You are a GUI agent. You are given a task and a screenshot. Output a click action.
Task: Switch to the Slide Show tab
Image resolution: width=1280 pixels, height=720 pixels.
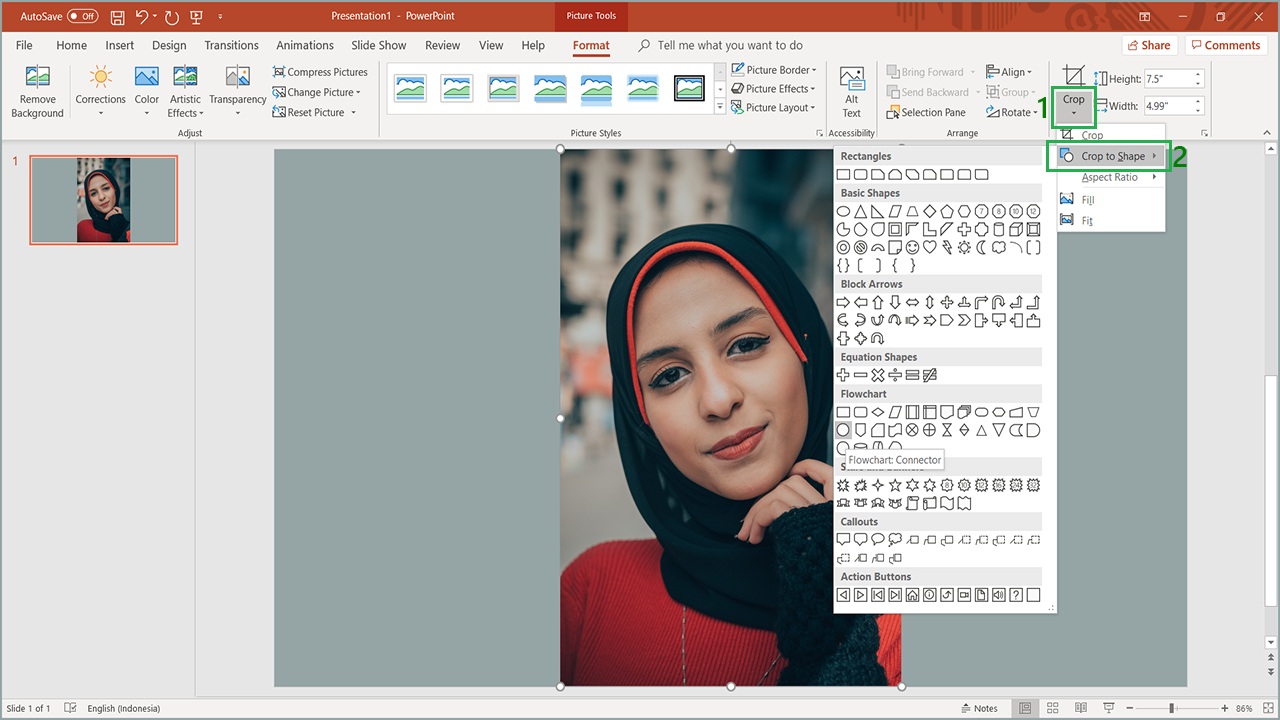click(378, 45)
